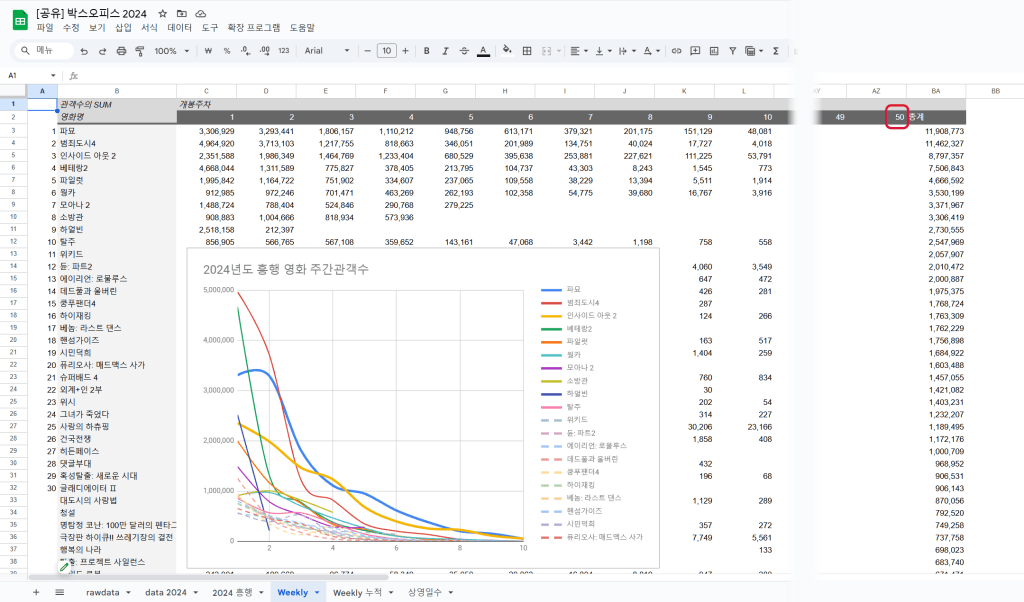1024x602 pixels.
Task: Click the add new sheet plus button
Action: click(36, 593)
